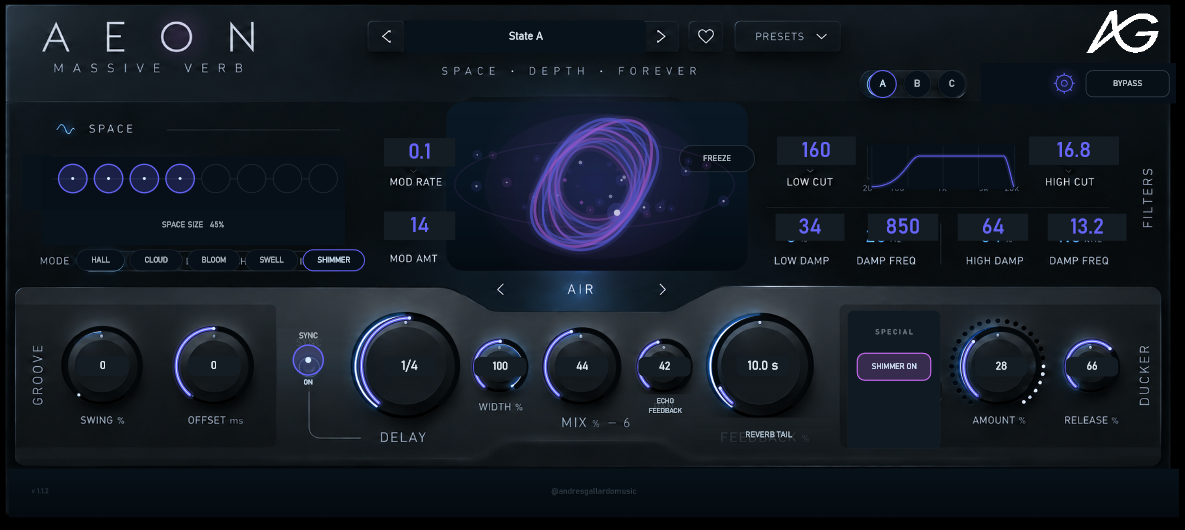Click the 'SPACE · DEPTH · FOREVER' tagline
This screenshot has width=1185, height=530.
click(x=571, y=71)
